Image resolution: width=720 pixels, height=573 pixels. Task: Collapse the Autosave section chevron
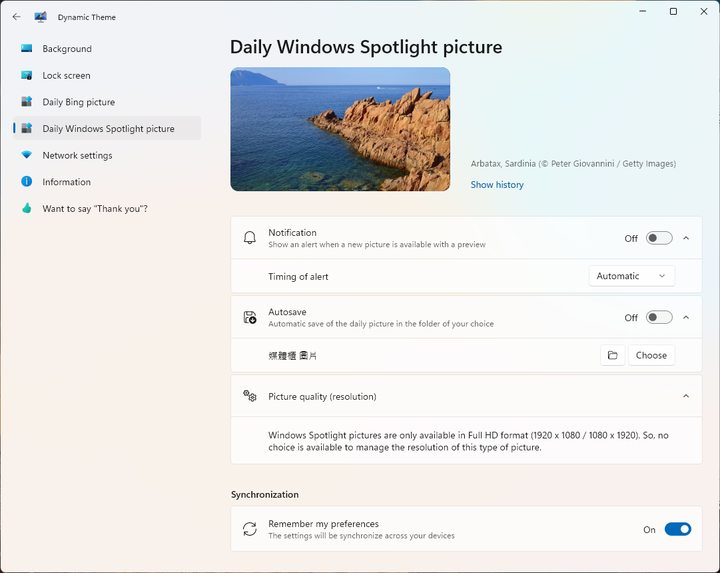pyautogui.click(x=686, y=317)
